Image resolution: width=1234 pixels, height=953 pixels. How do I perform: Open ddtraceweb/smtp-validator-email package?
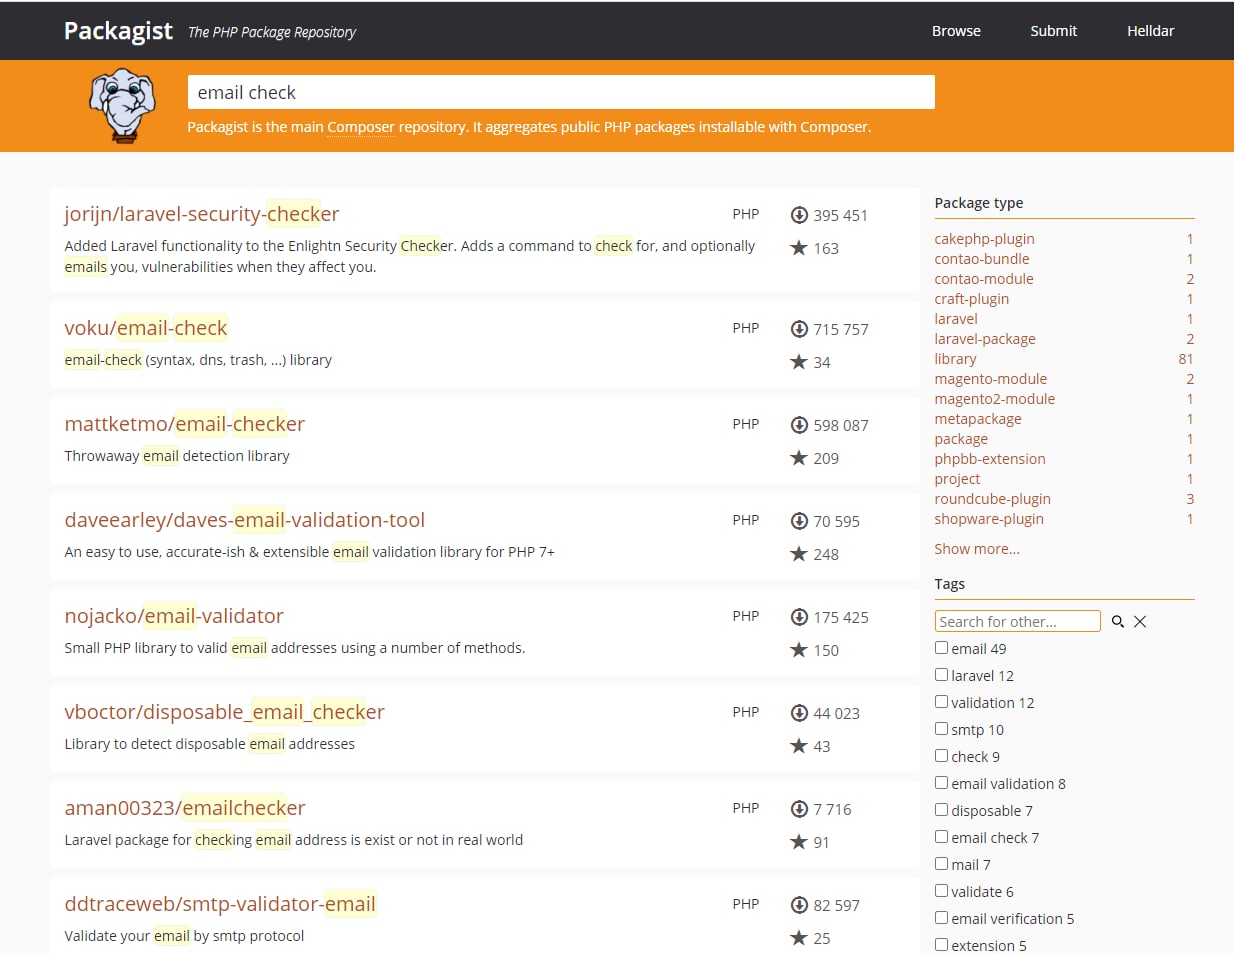click(x=220, y=904)
